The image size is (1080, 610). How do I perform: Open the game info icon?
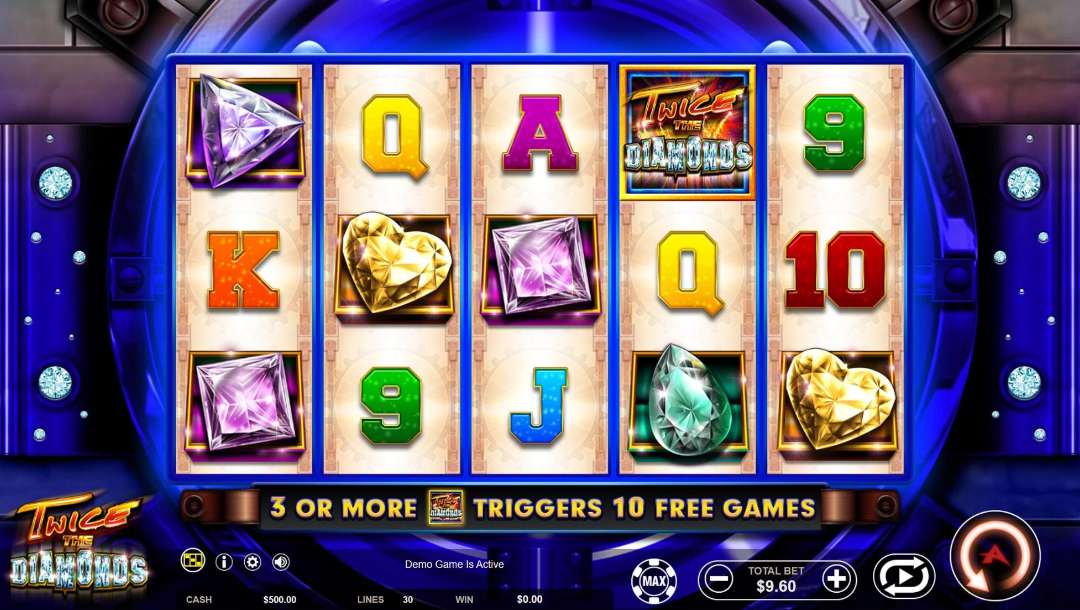click(224, 562)
